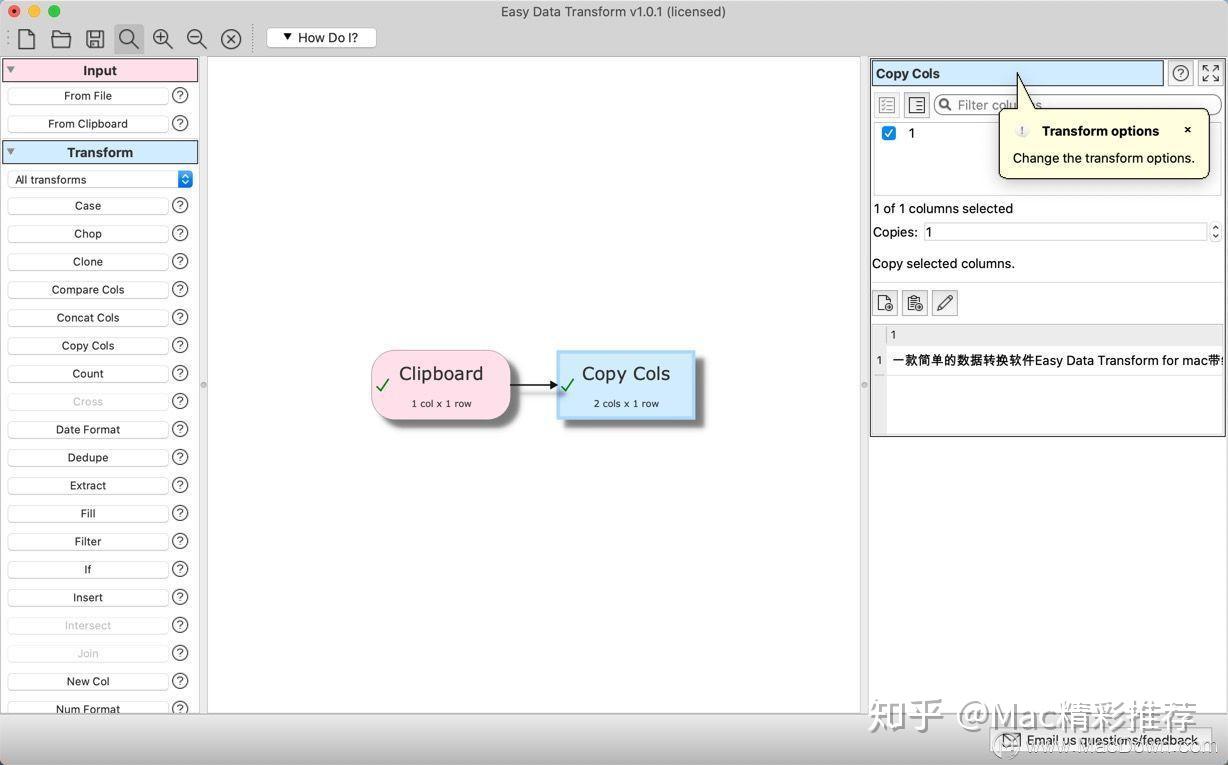The image size is (1228, 765).
Task: Open help for Concat Cols
Action: (180, 317)
